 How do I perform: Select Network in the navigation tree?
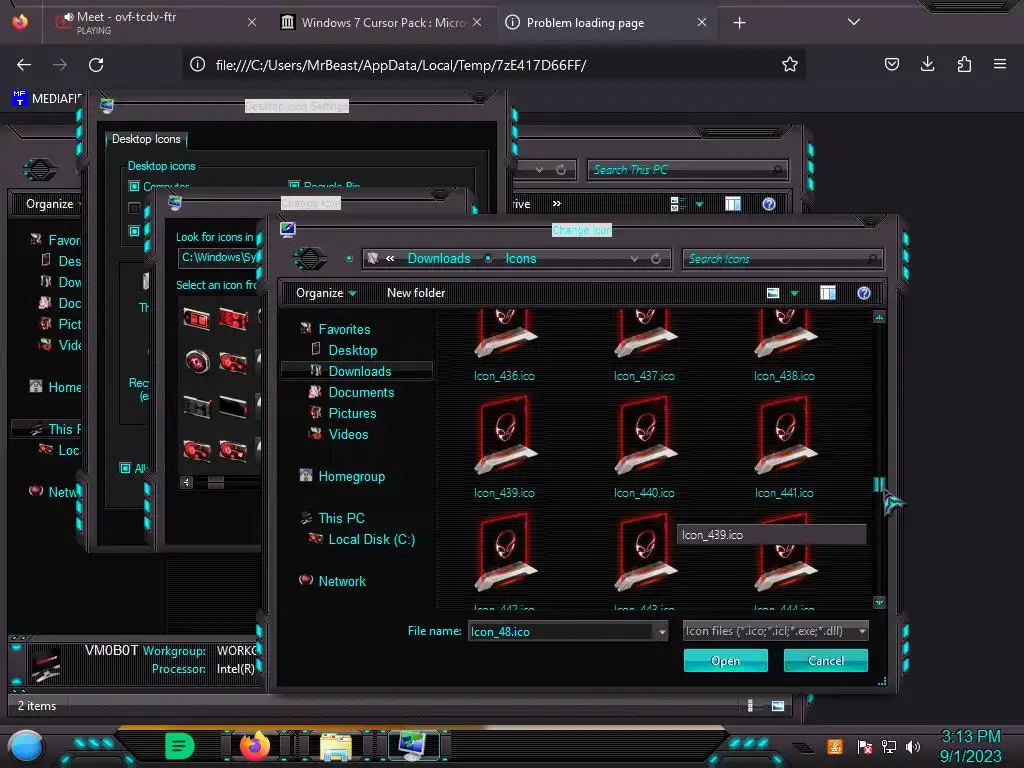point(342,581)
